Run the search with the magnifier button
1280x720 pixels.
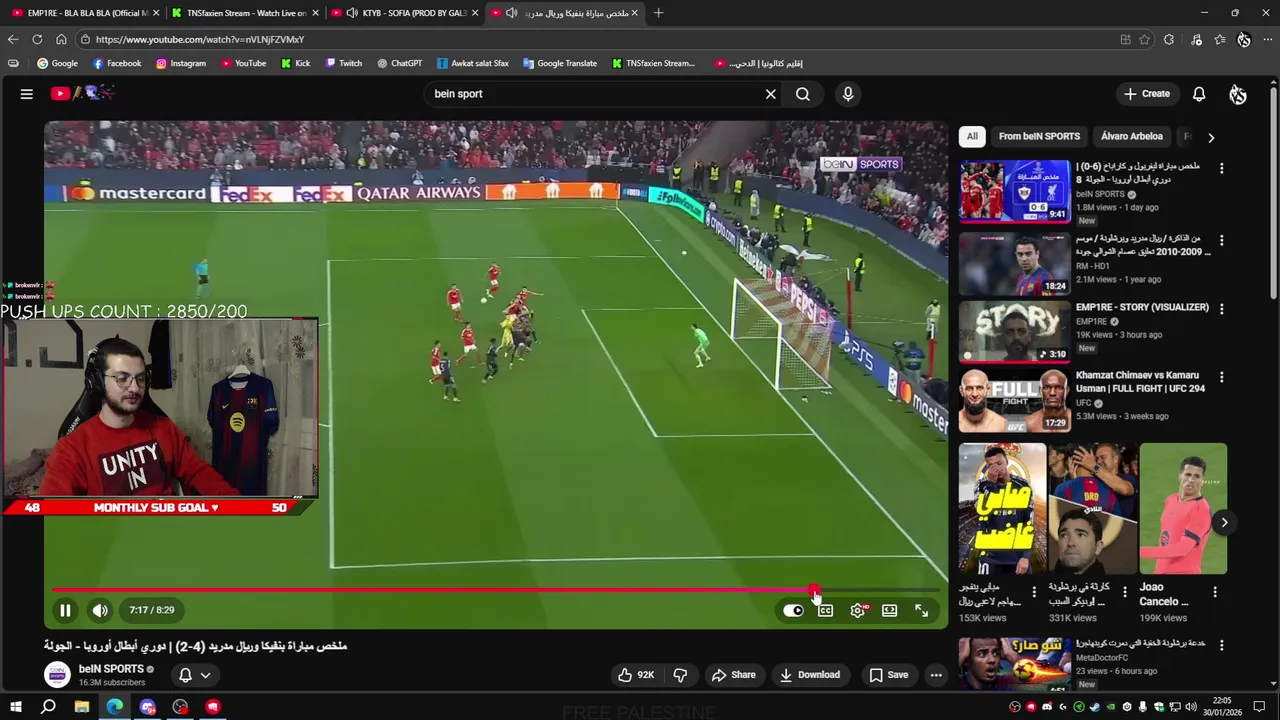pos(802,94)
